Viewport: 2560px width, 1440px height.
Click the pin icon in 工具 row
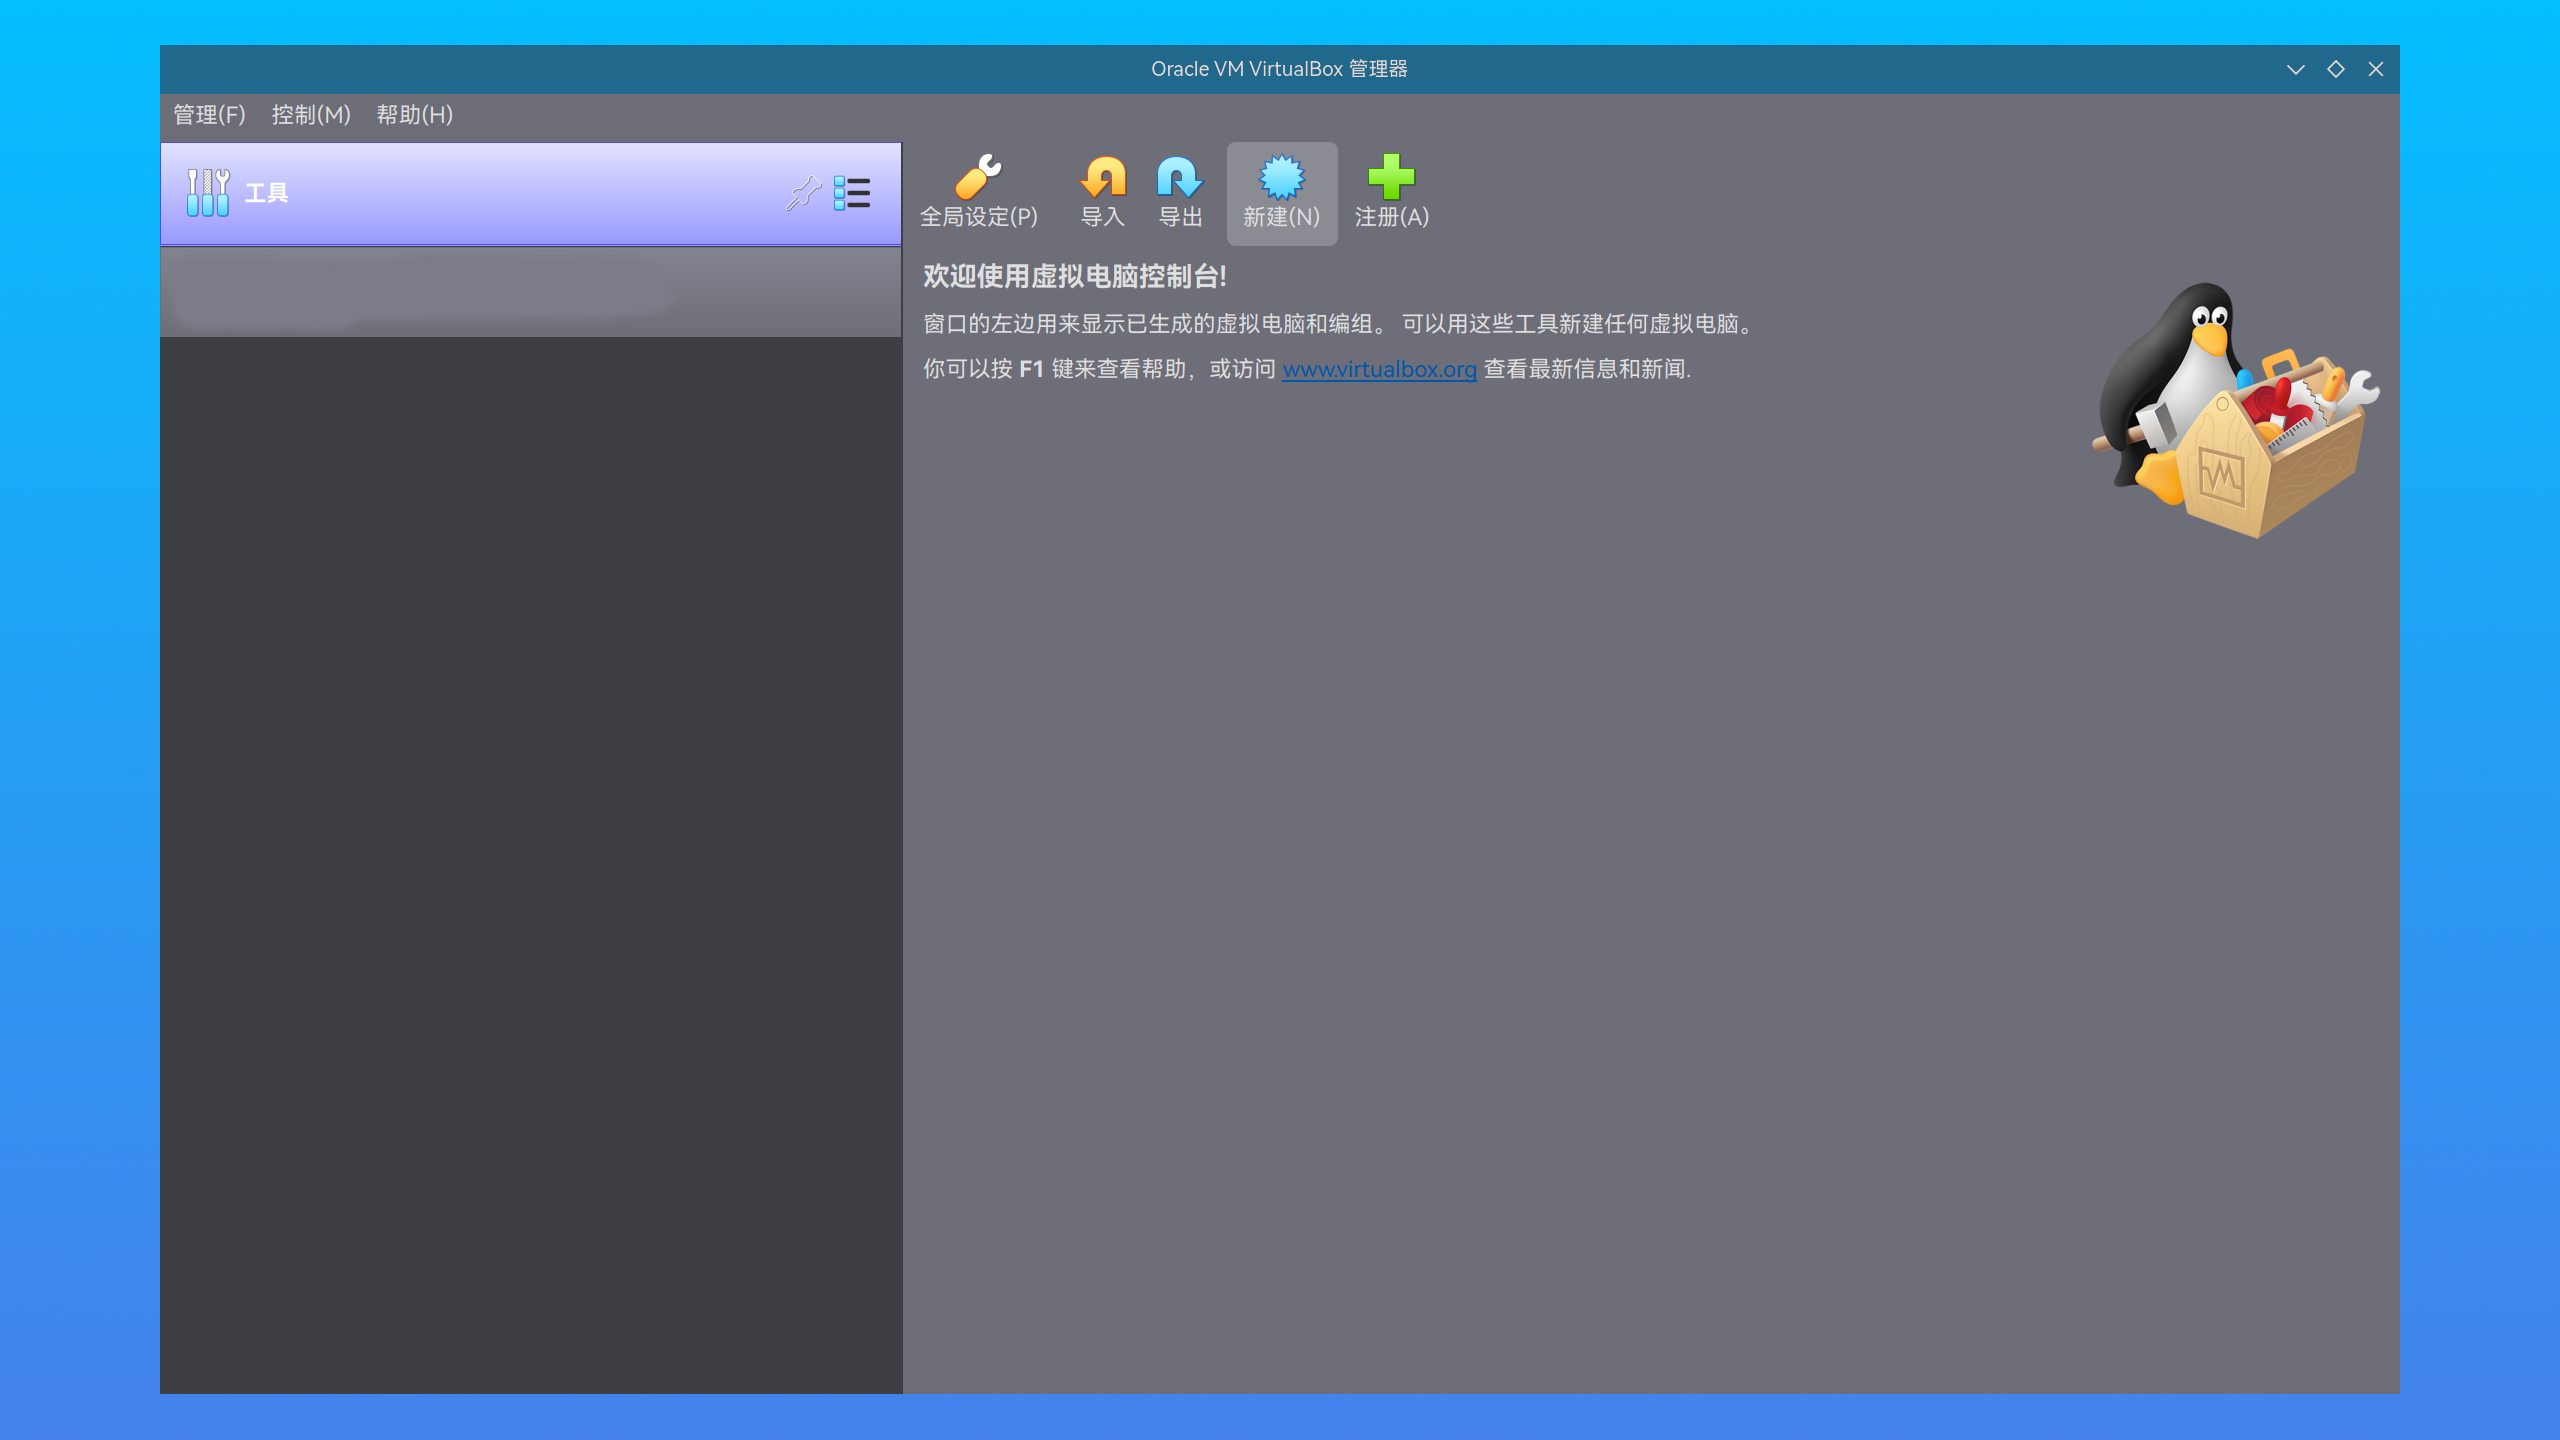tap(803, 193)
